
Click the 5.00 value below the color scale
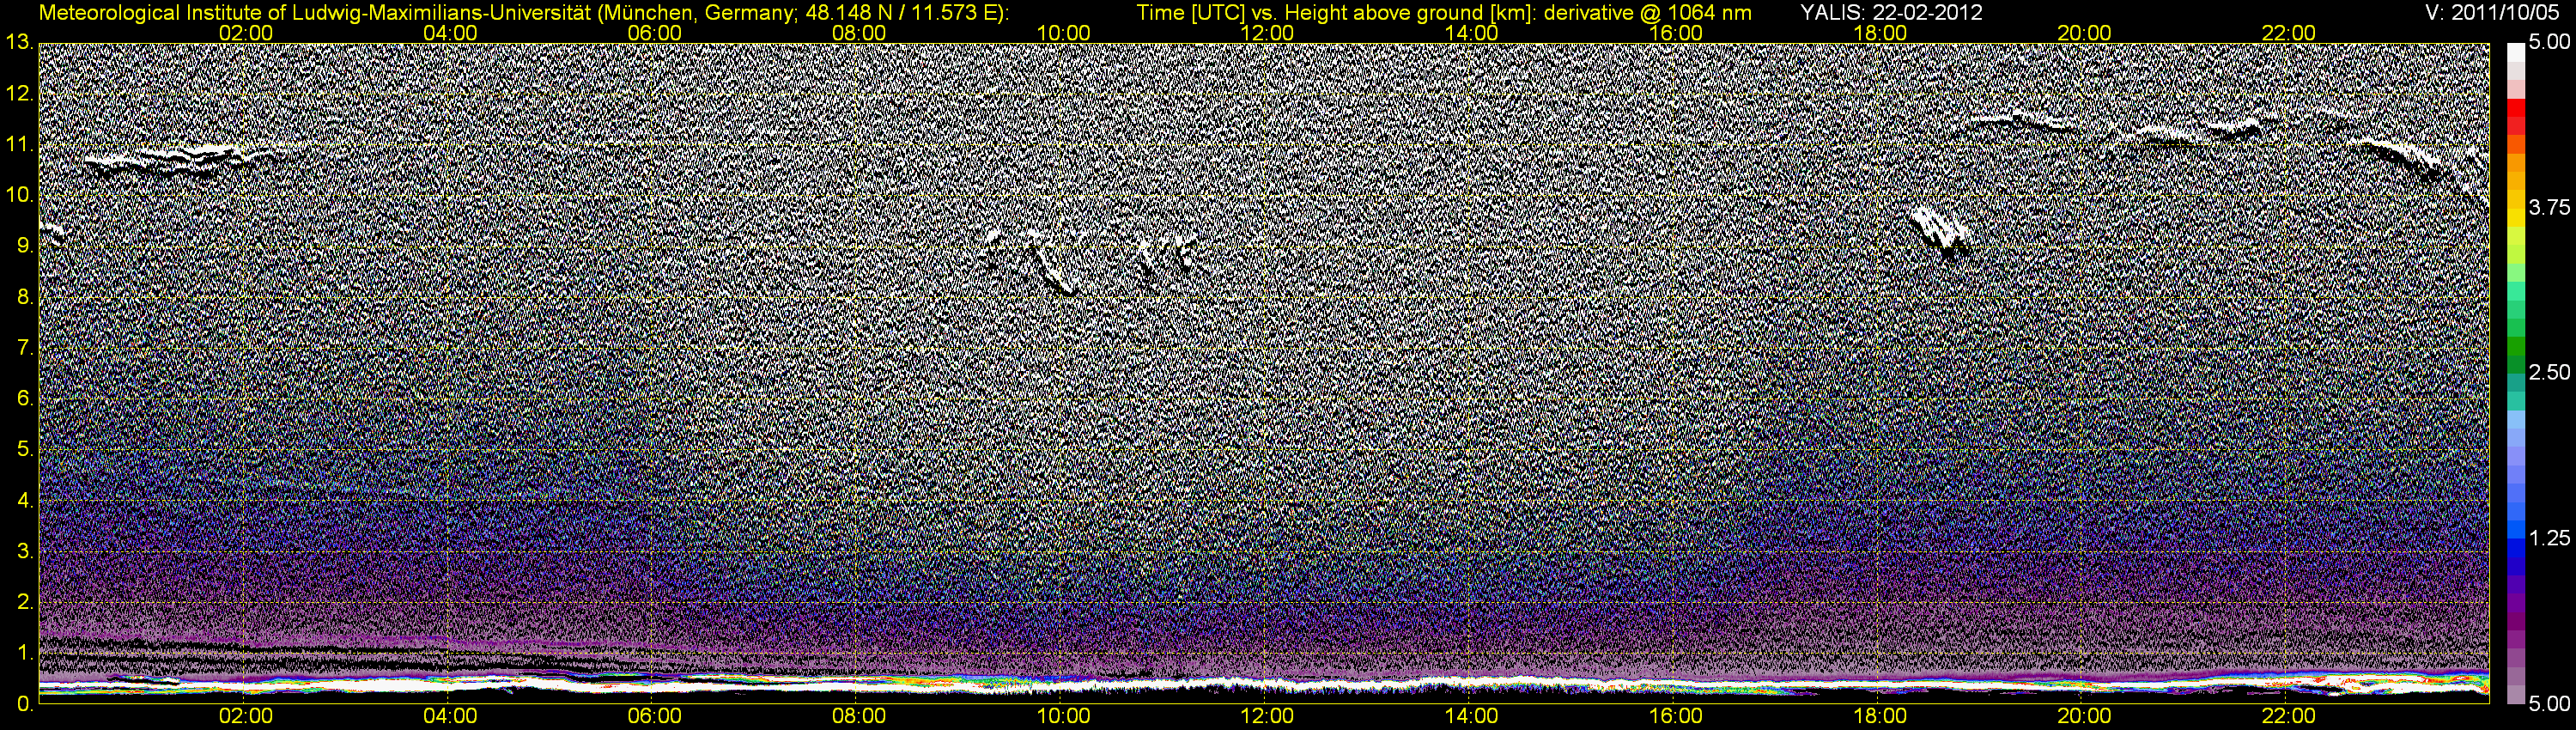click(x=2548, y=704)
